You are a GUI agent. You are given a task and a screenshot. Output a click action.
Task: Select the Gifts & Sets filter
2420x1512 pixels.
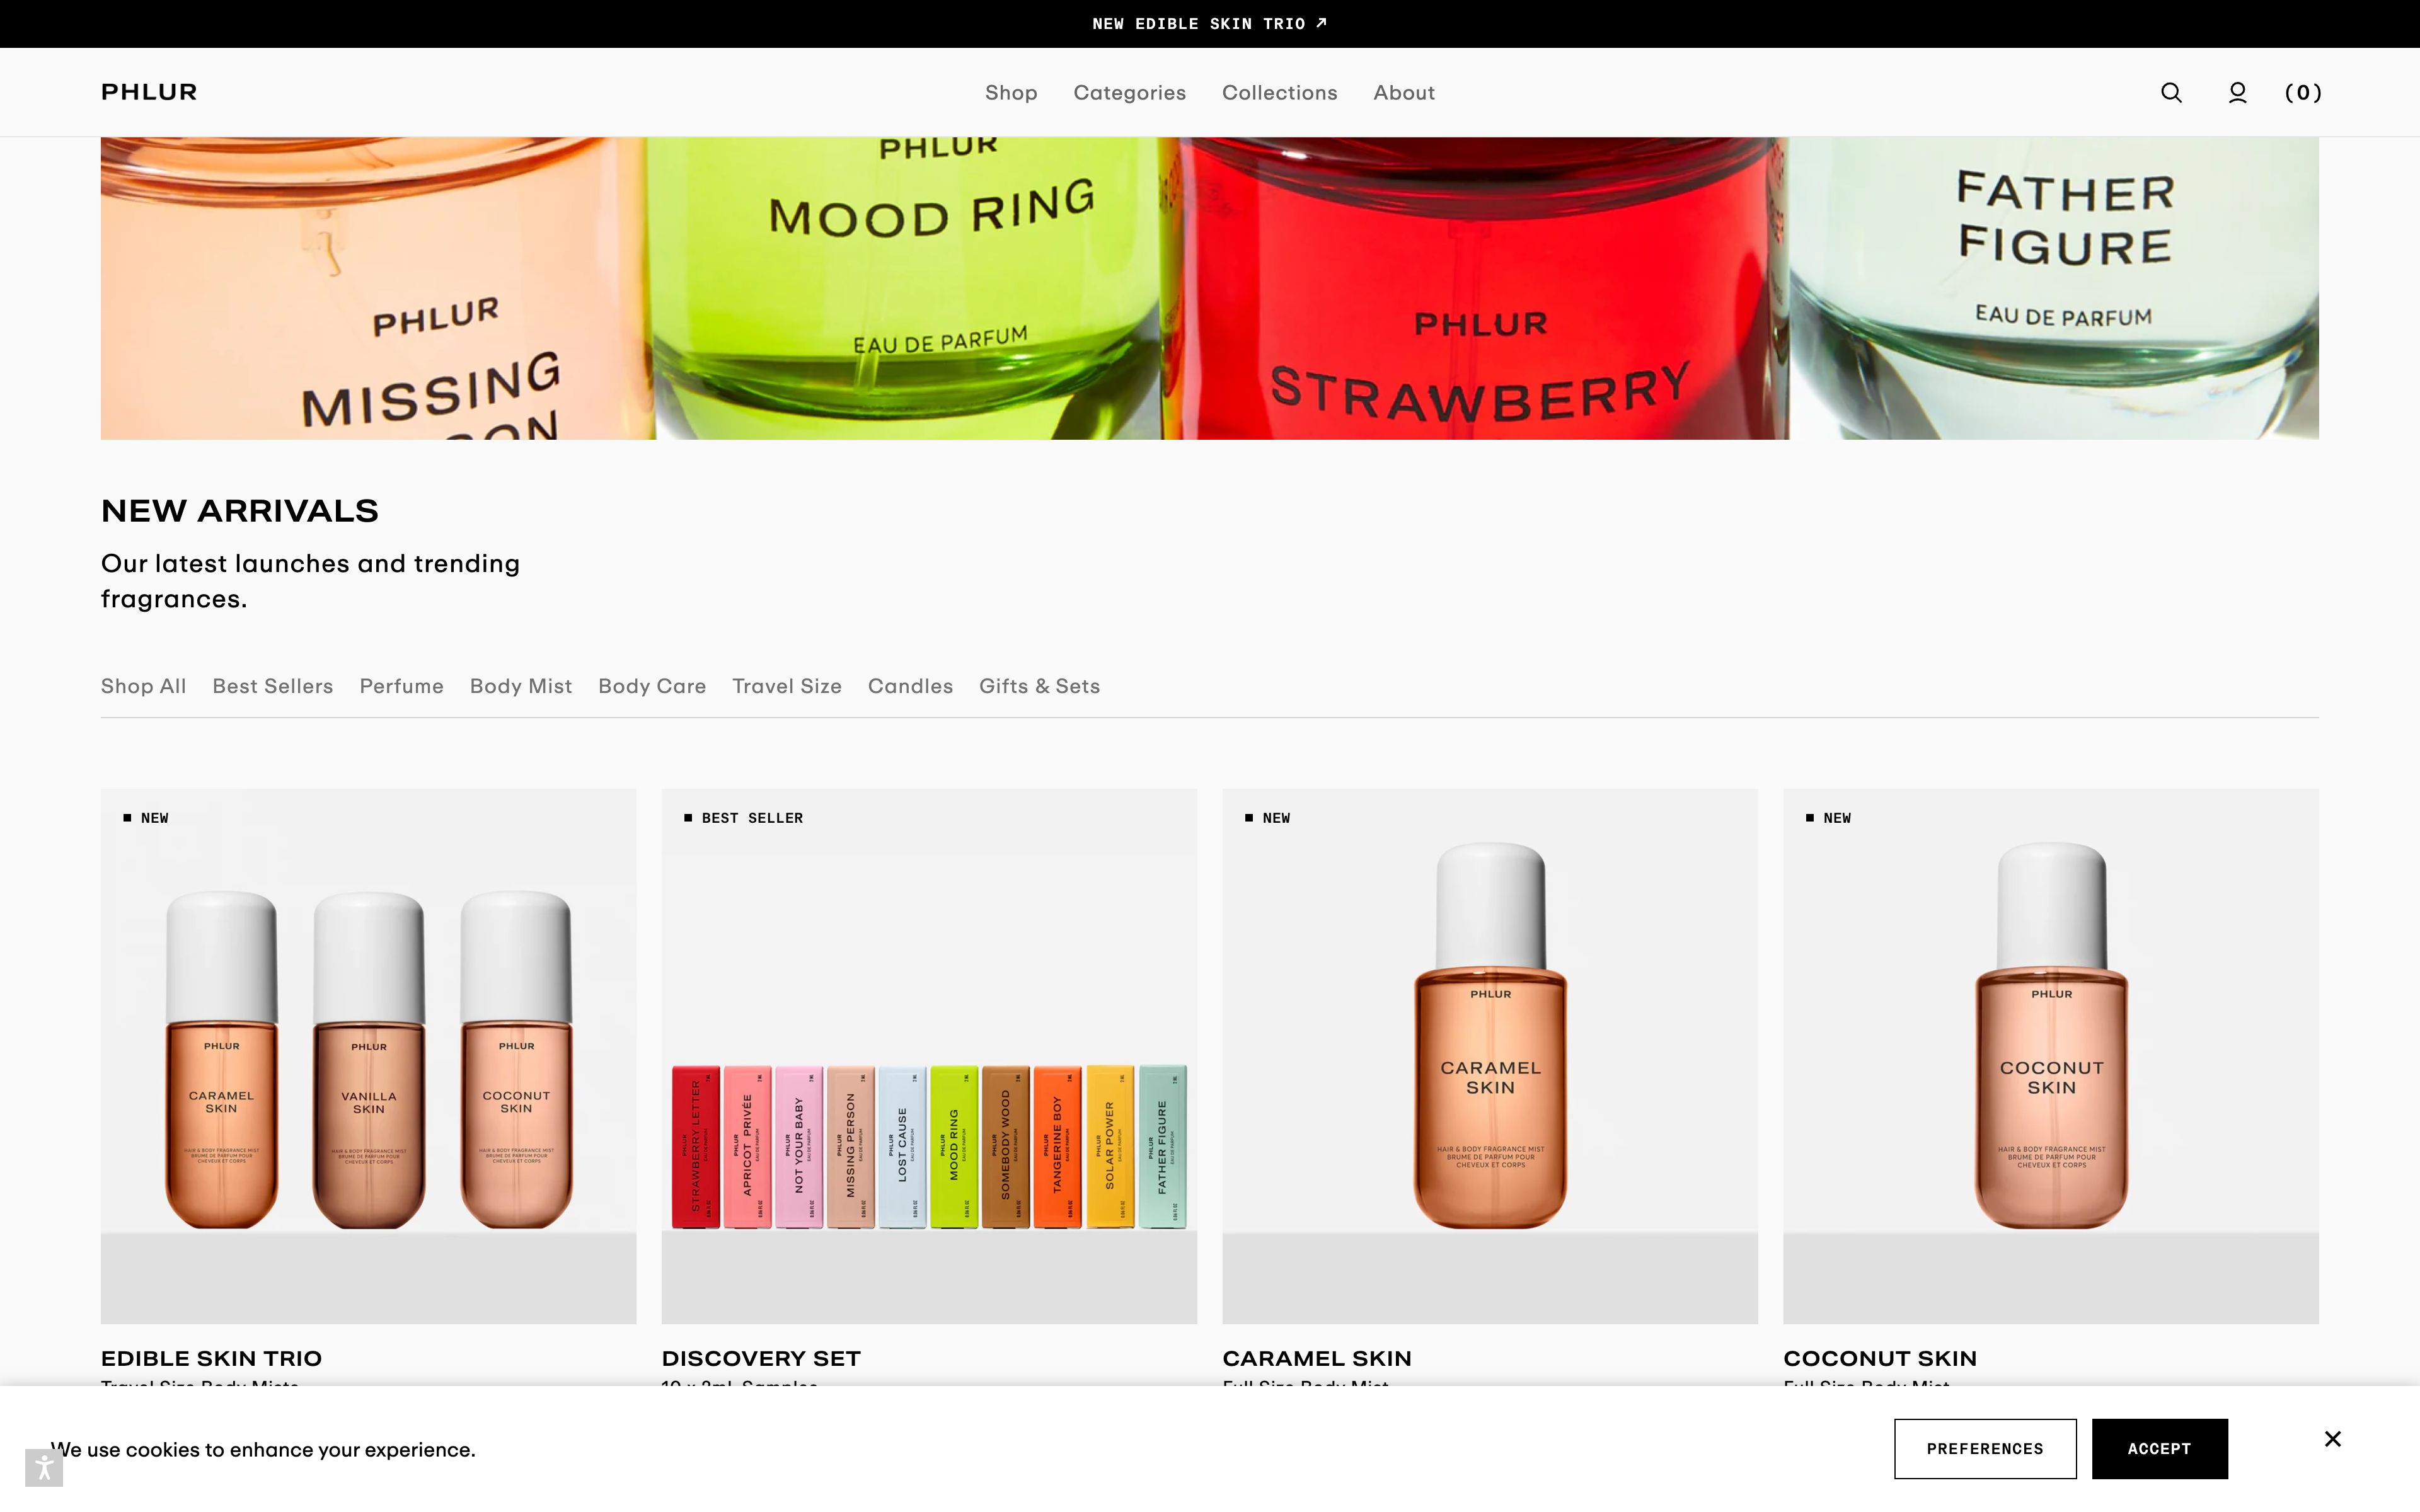click(1039, 686)
